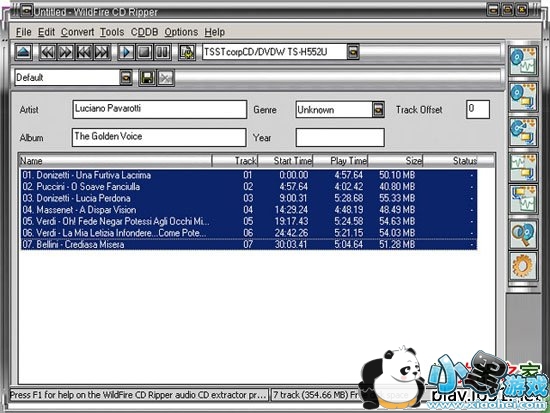Click the rewind playback button
The image size is (550, 413).
47,52
